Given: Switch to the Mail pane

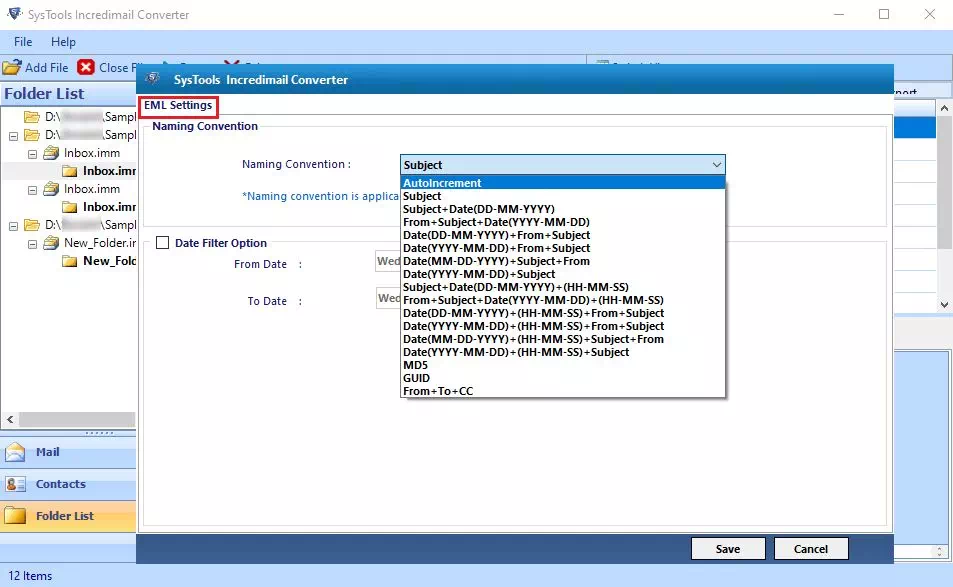Looking at the screenshot, I should 68,452.
